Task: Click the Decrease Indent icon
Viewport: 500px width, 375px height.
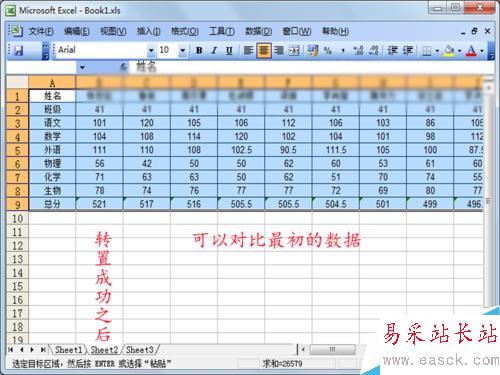Action: [x=393, y=51]
